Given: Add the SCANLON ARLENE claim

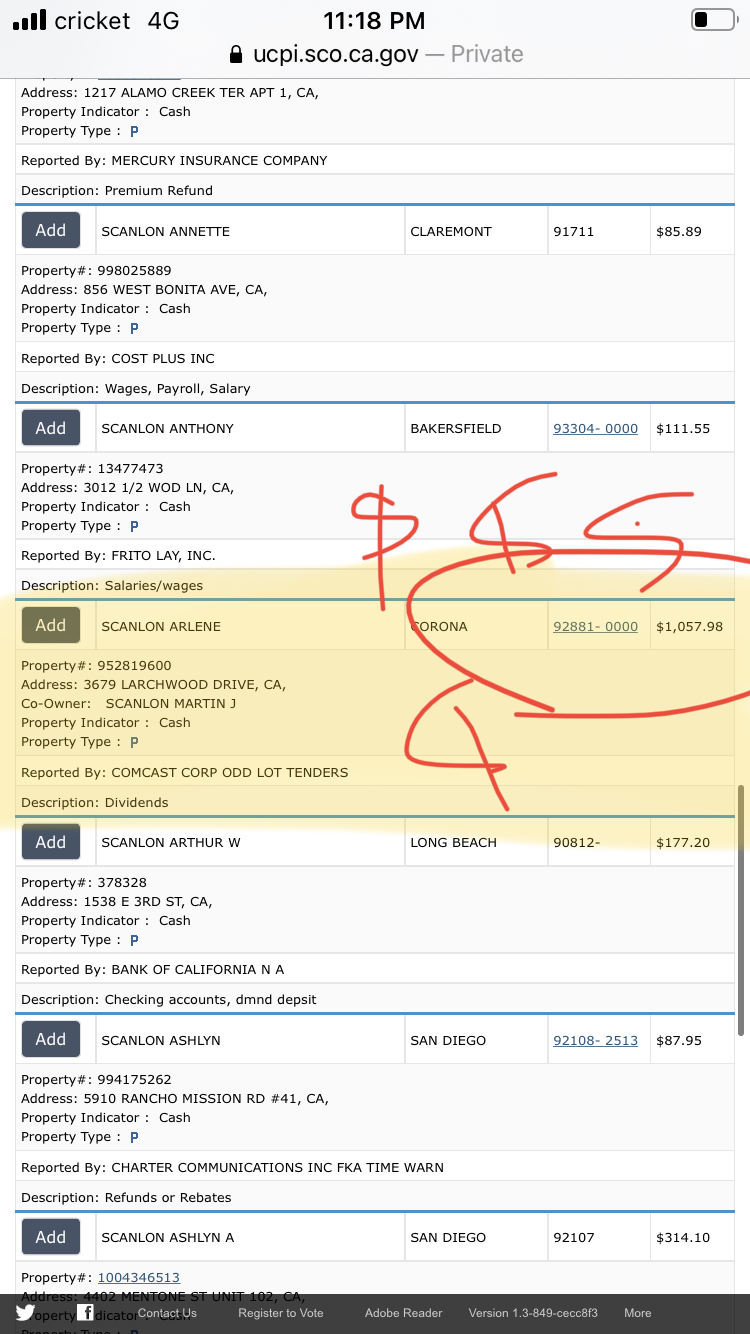Looking at the screenshot, I should pyautogui.click(x=51, y=625).
